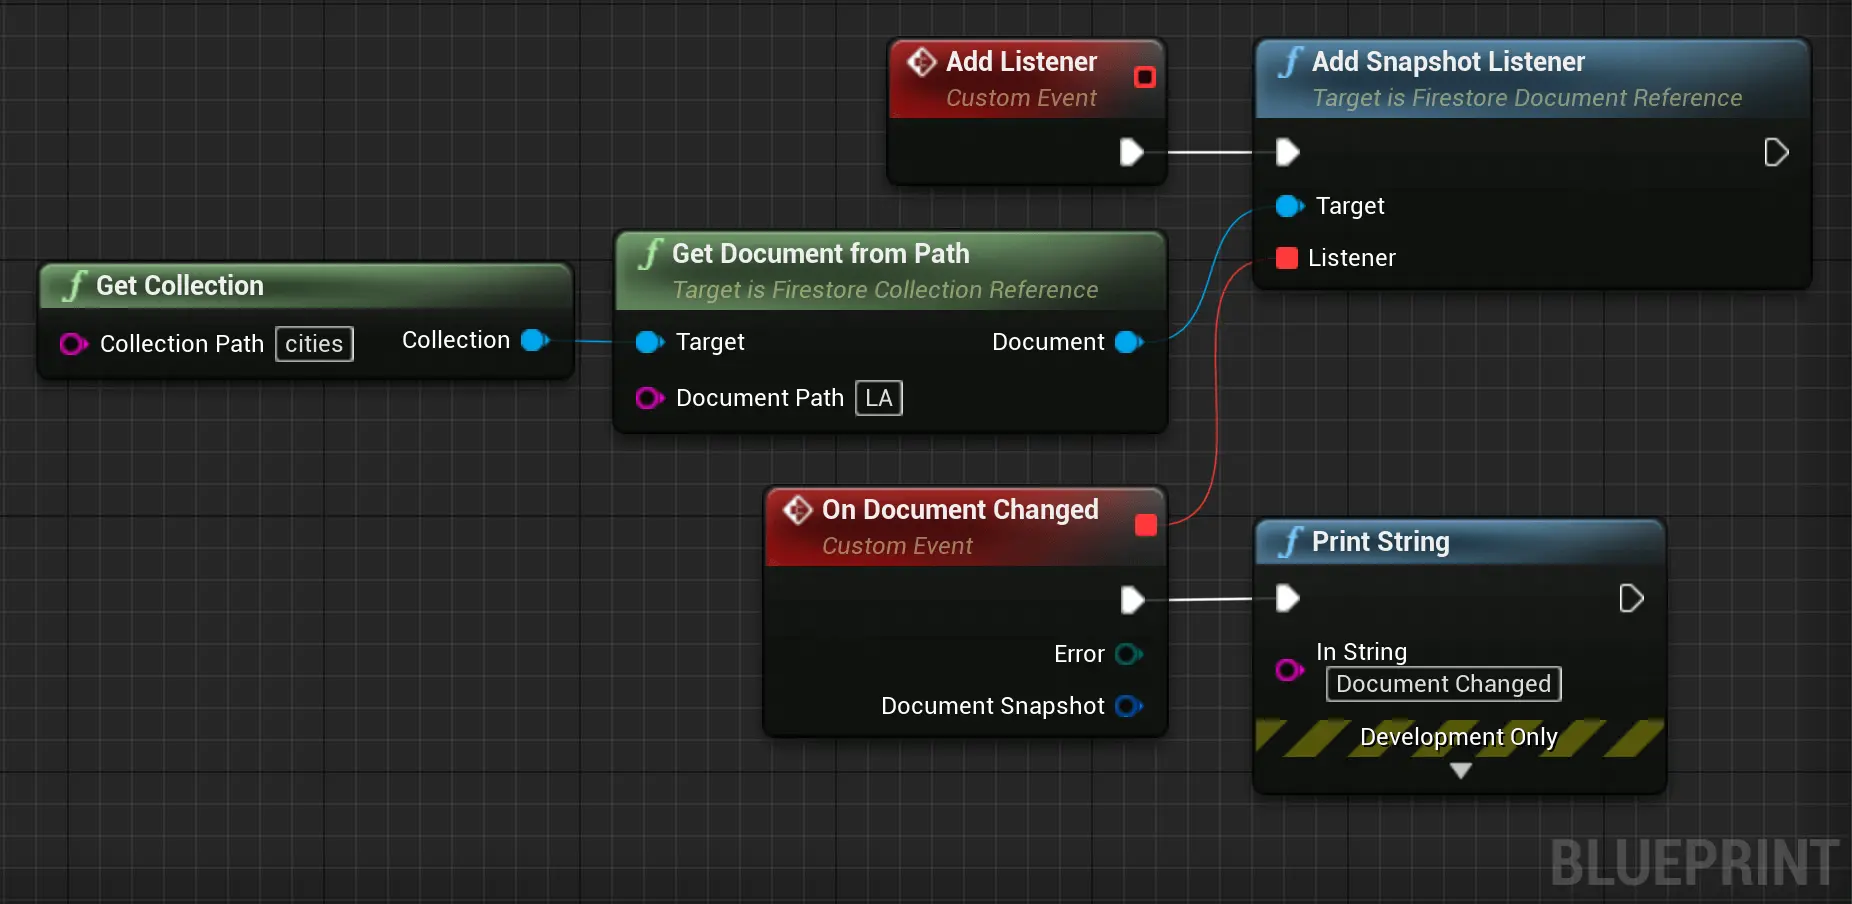Click the Add Listener event delegate pin
The height and width of the screenshot is (904, 1852).
[1145, 77]
